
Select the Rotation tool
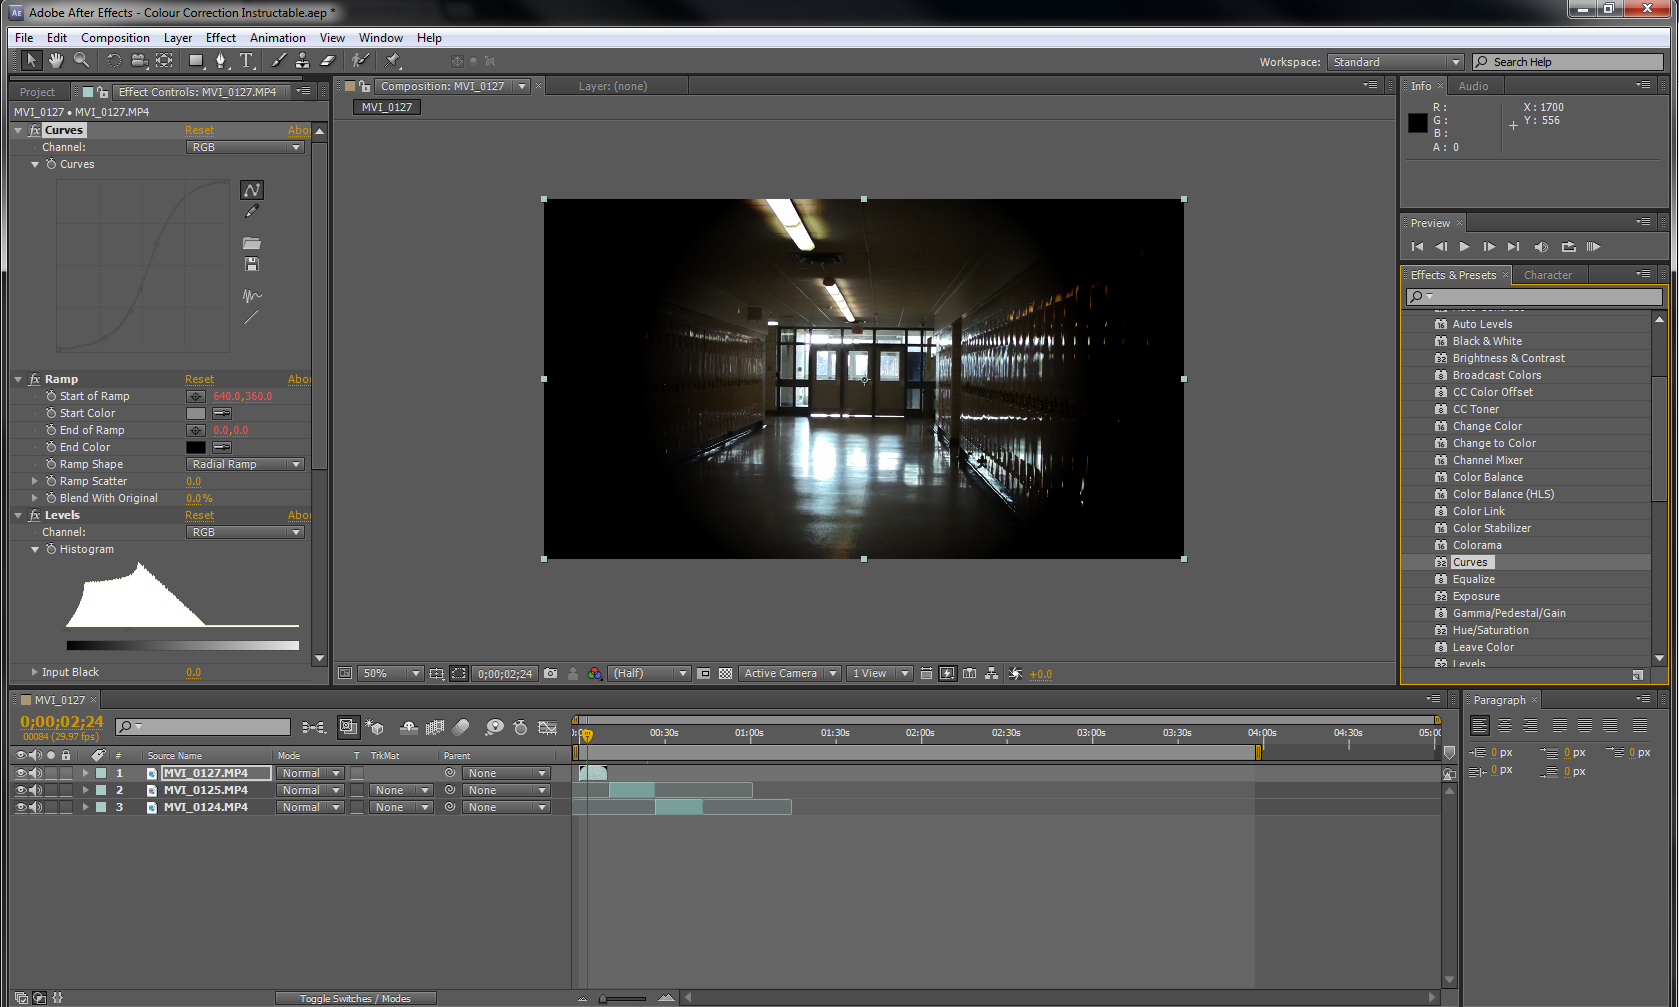tap(114, 61)
